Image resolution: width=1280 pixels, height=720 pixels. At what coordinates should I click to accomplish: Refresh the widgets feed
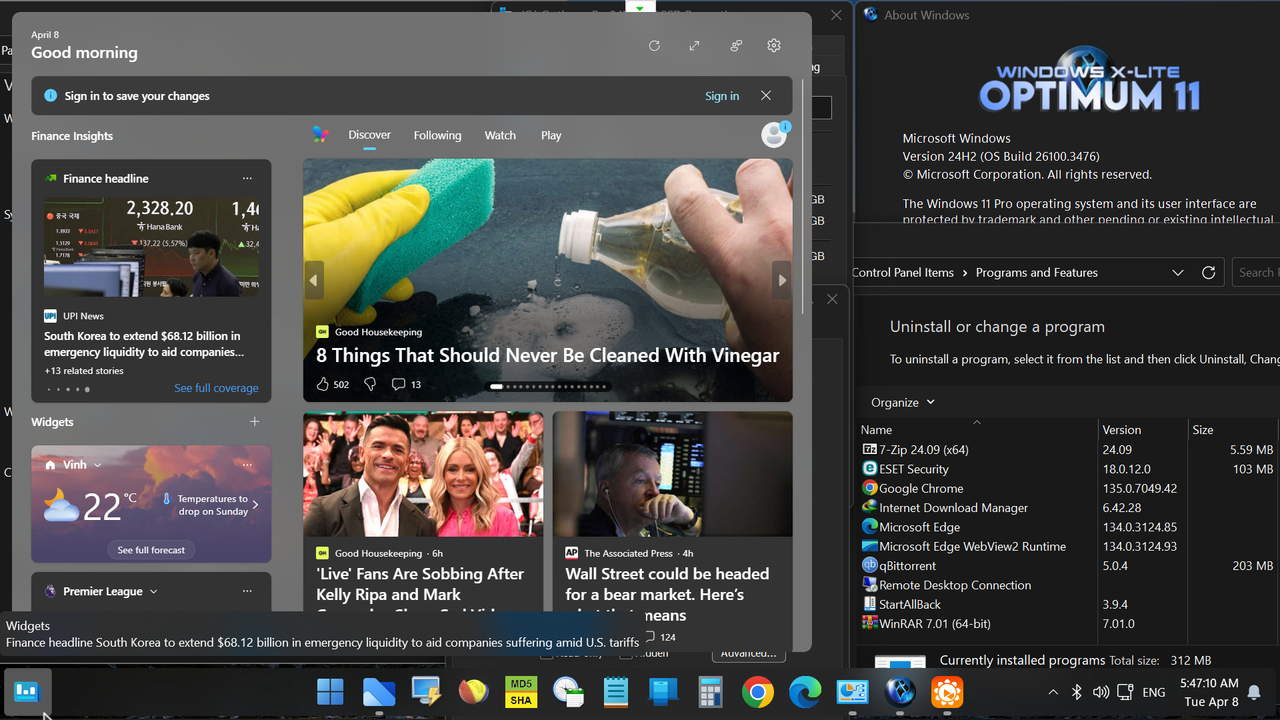(654, 45)
